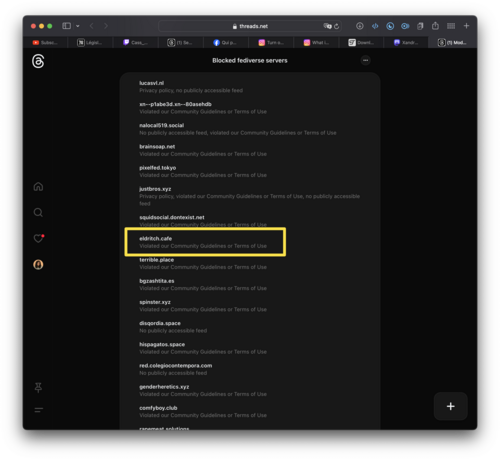This screenshot has height=460, width=500.
Task: Open the Share button in Safari
Action: [x=435, y=26]
